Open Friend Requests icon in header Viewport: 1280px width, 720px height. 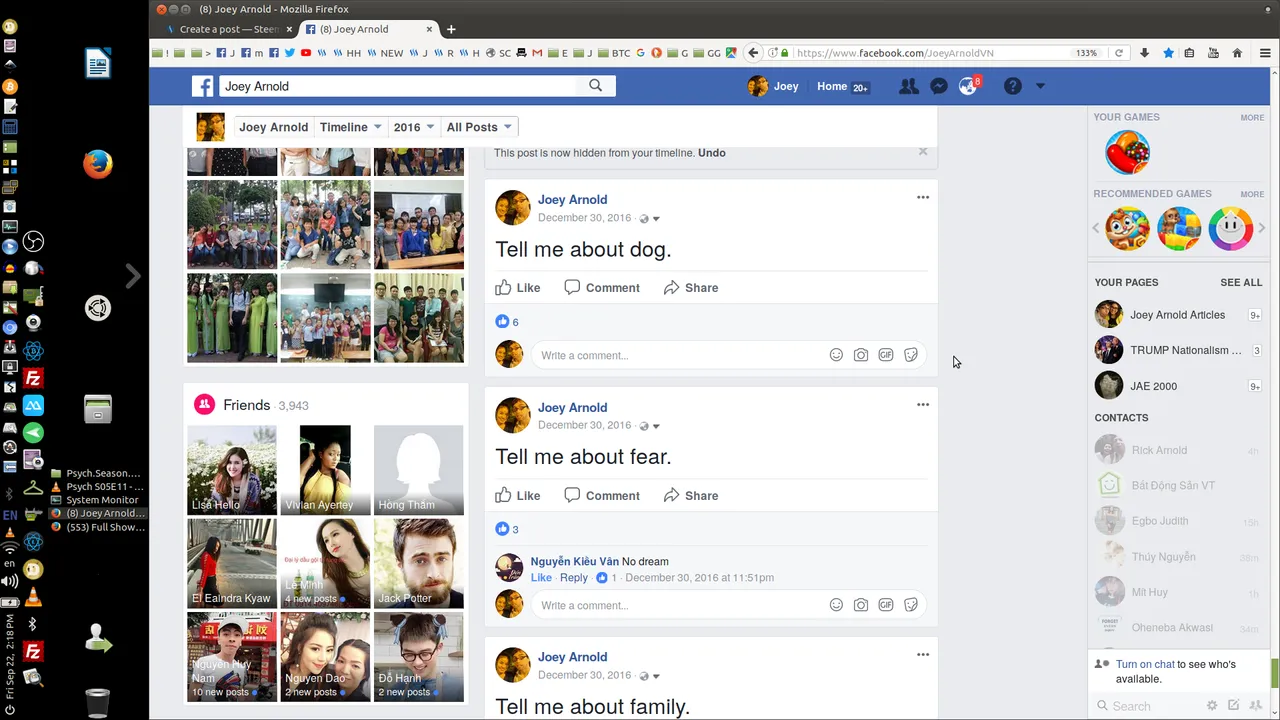pos(908,87)
